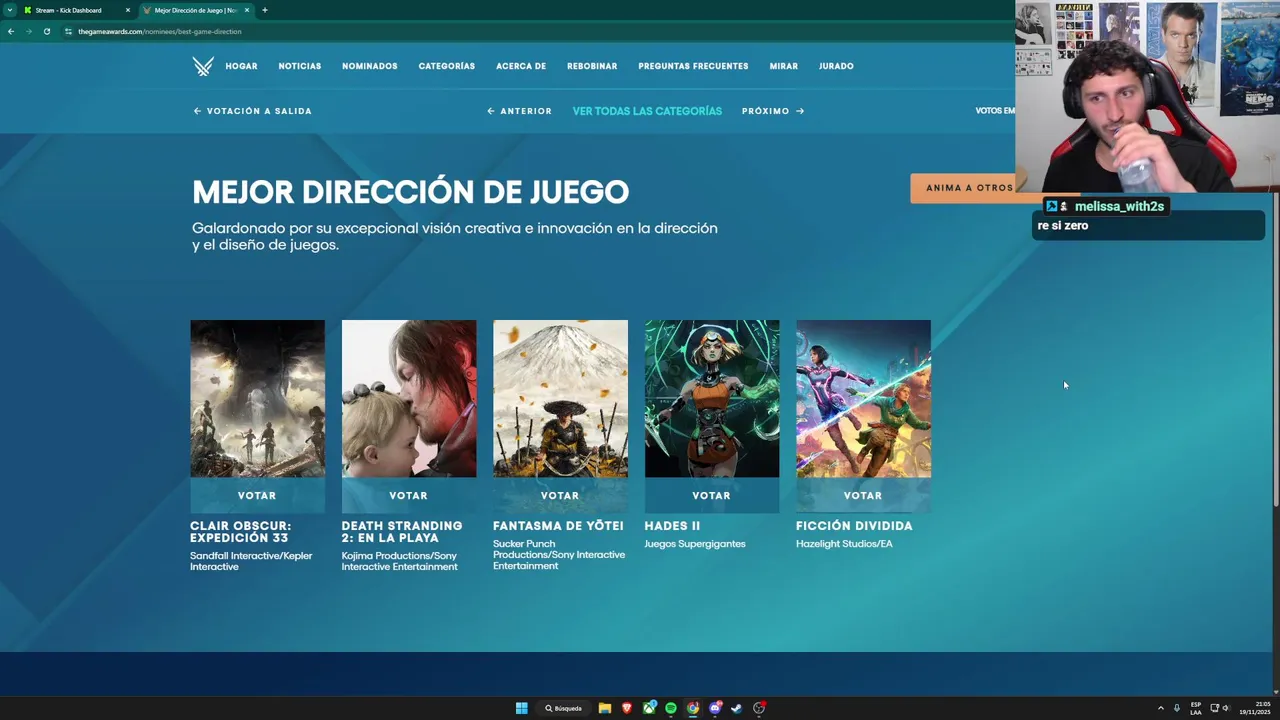Image resolution: width=1280 pixels, height=720 pixels.
Task: Open Chrome from taskbar
Action: [x=693, y=708]
